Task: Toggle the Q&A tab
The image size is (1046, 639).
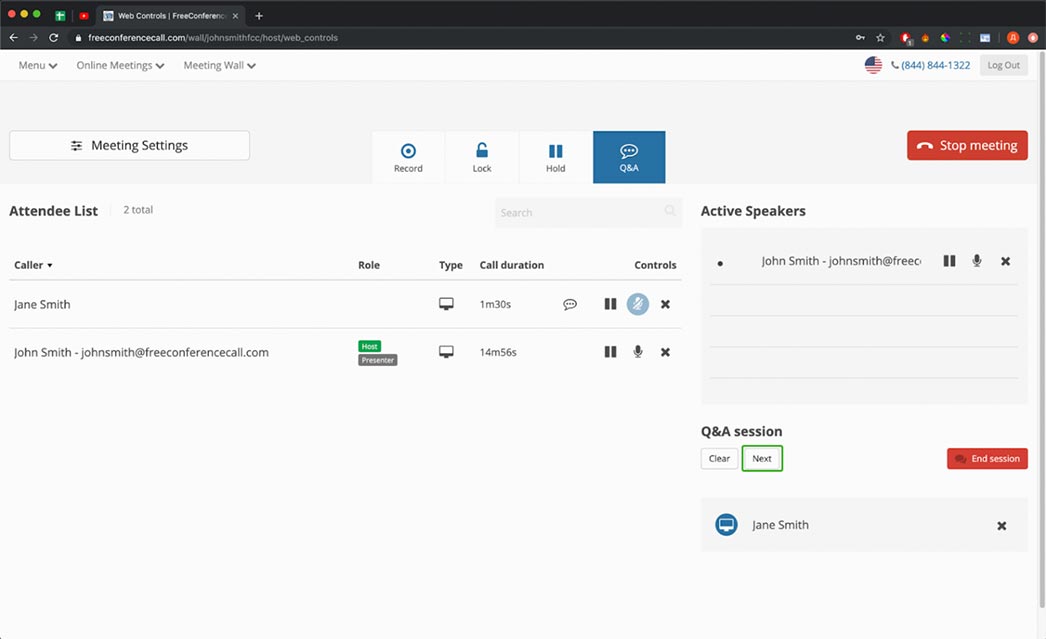Action: (x=628, y=157)
